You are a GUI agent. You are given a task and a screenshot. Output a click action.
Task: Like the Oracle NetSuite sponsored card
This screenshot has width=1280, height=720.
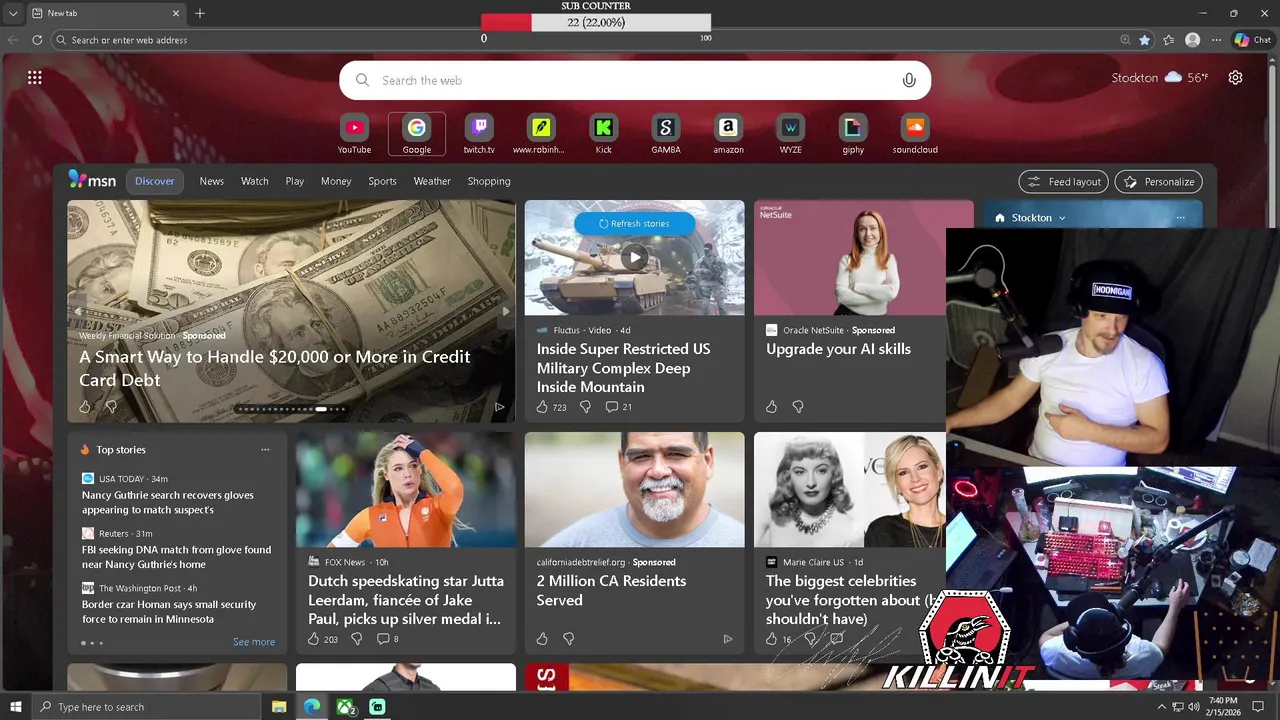coord(771,407)
